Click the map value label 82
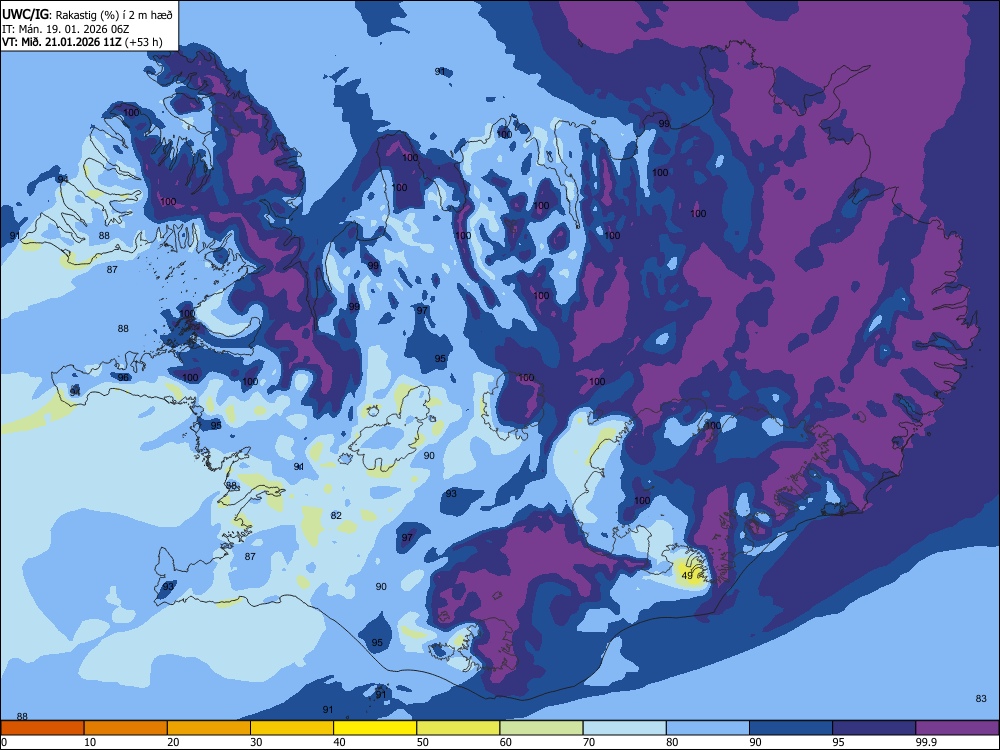The height and width of the screenshot is (750, 1000). (336, 515)
